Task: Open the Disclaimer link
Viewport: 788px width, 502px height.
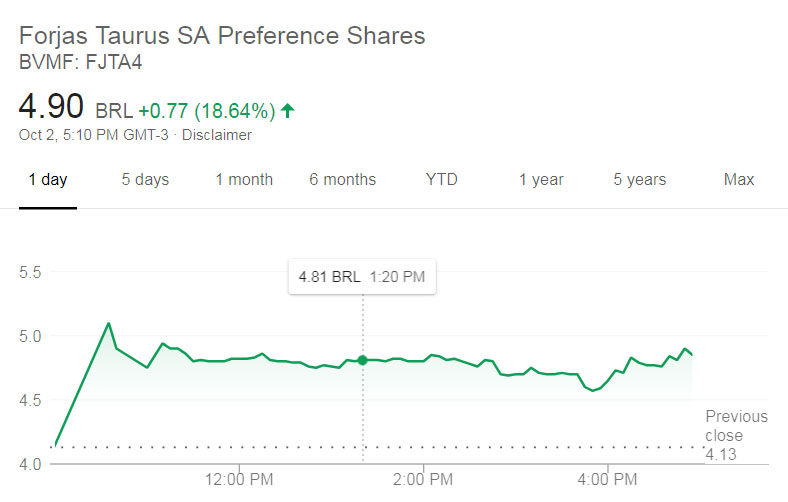Action: 217,135
